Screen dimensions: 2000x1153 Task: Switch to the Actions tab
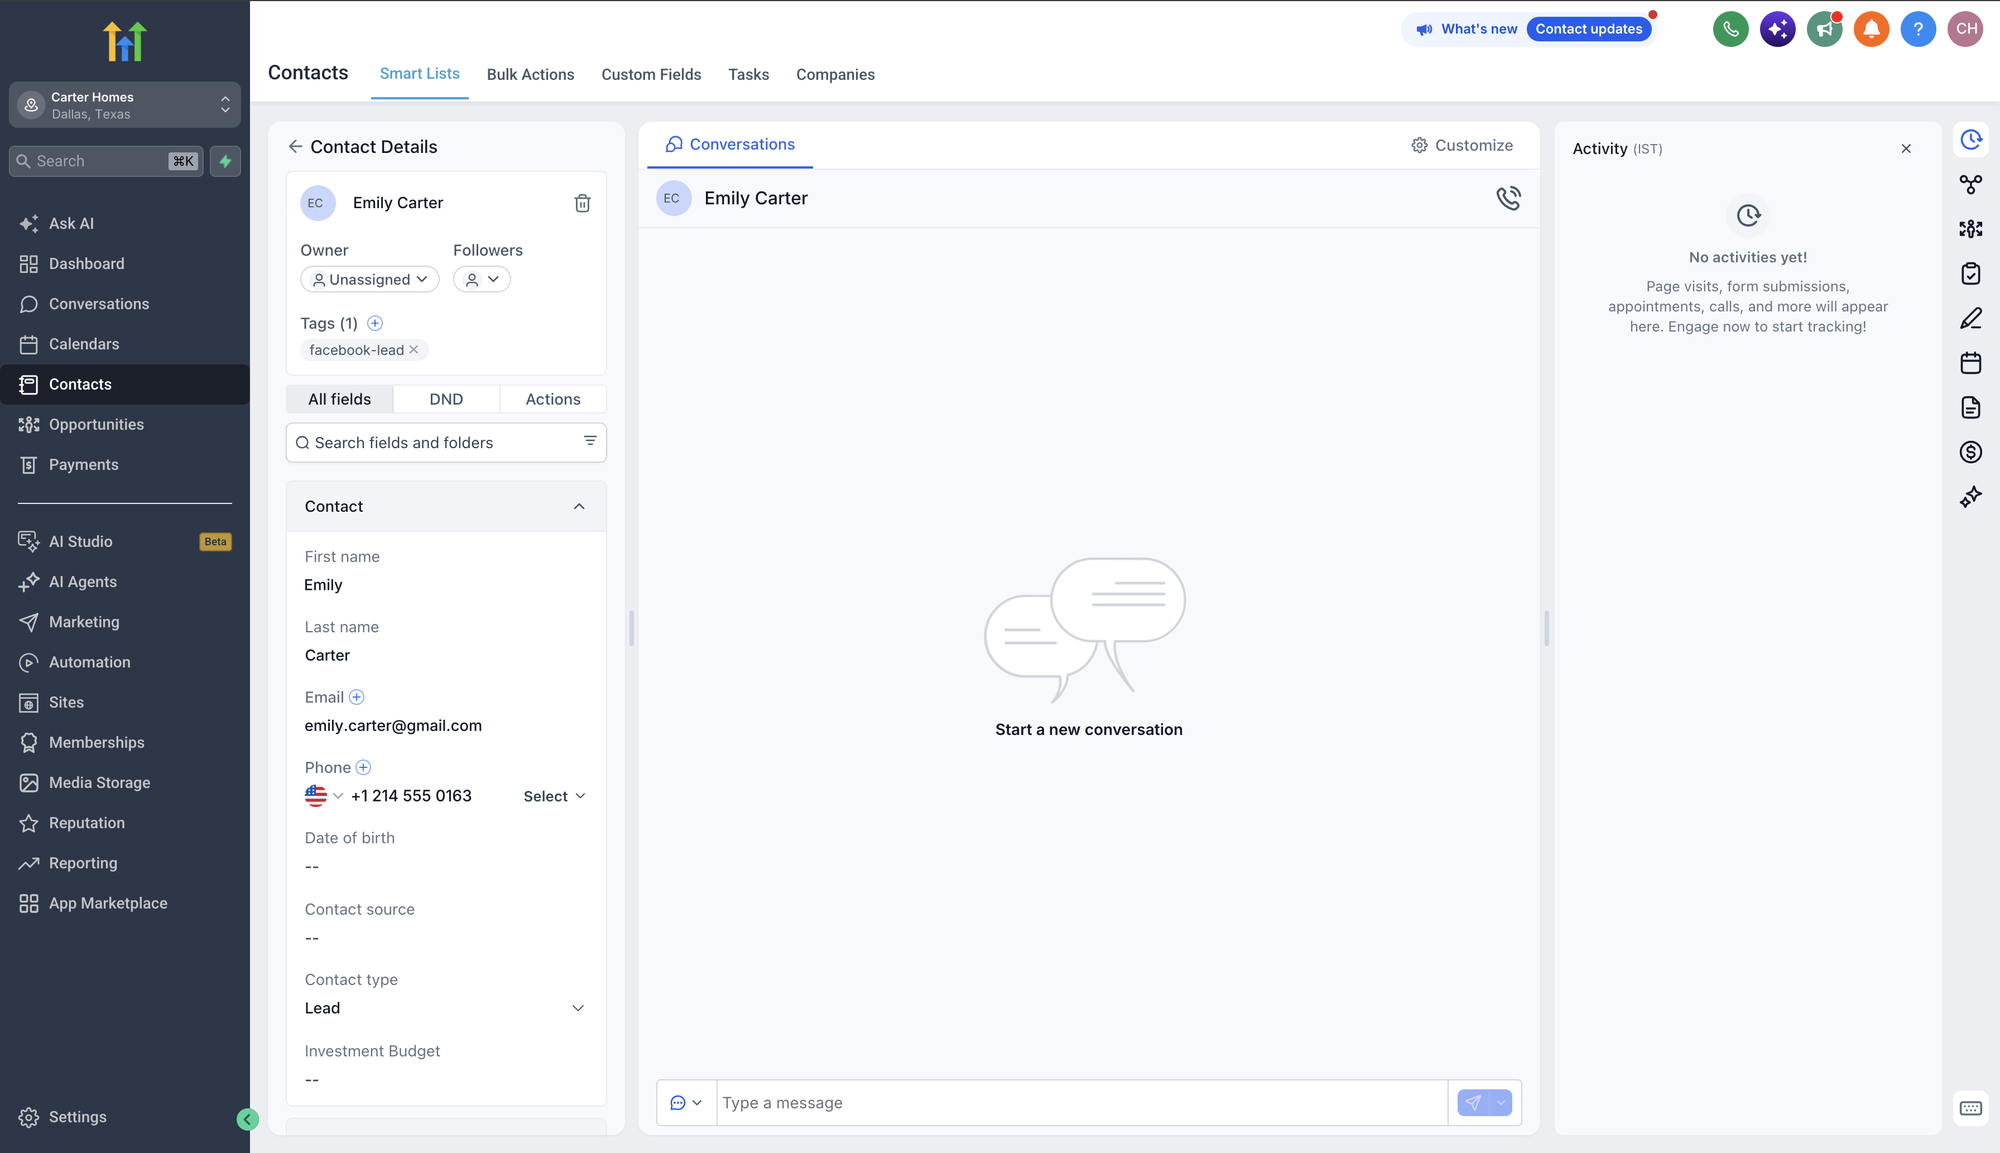point(553,399)
